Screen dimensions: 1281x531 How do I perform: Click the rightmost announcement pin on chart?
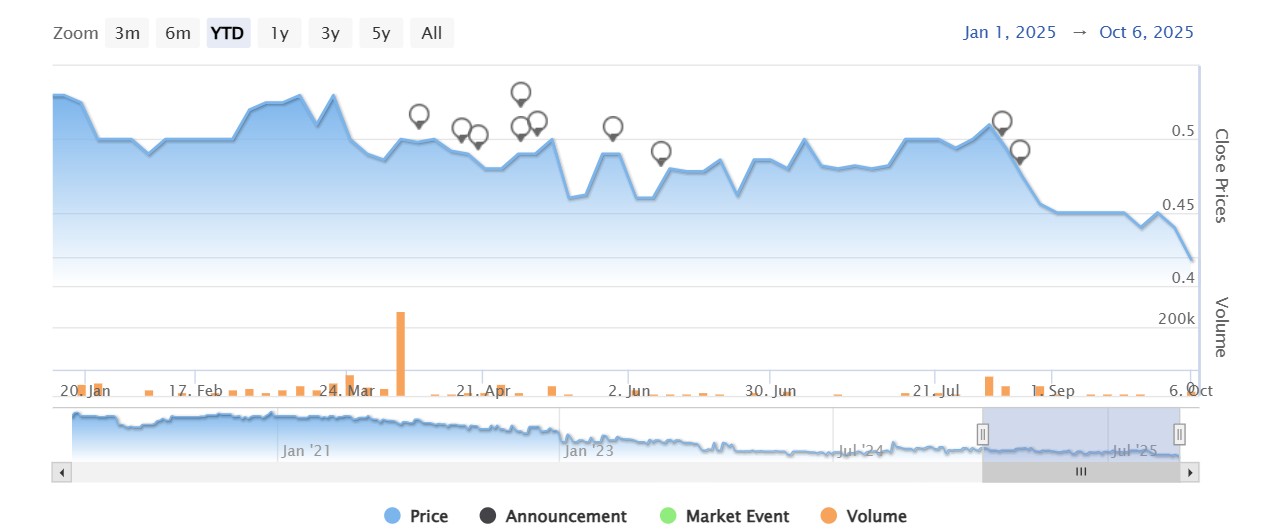coord(1020,151)
